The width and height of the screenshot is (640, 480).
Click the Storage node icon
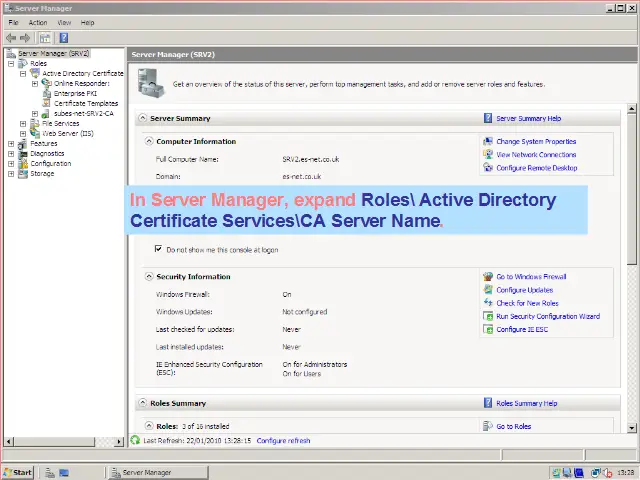pos(23,173)
